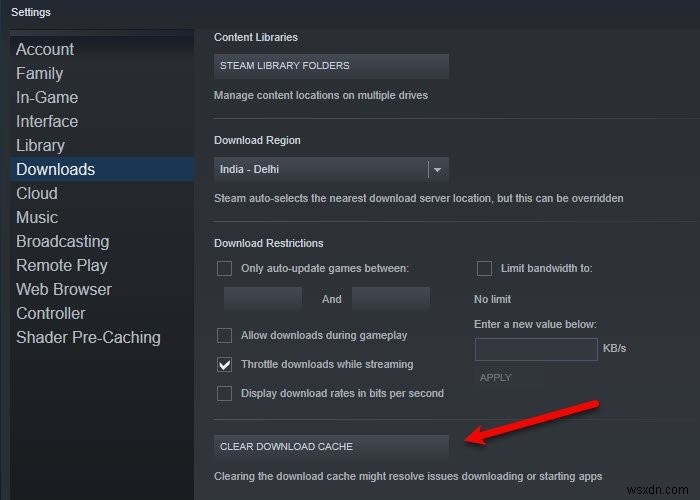Uncheck Throttle downloads while streaming
This screenshot has width=700, height=500.
pos(224,364)
